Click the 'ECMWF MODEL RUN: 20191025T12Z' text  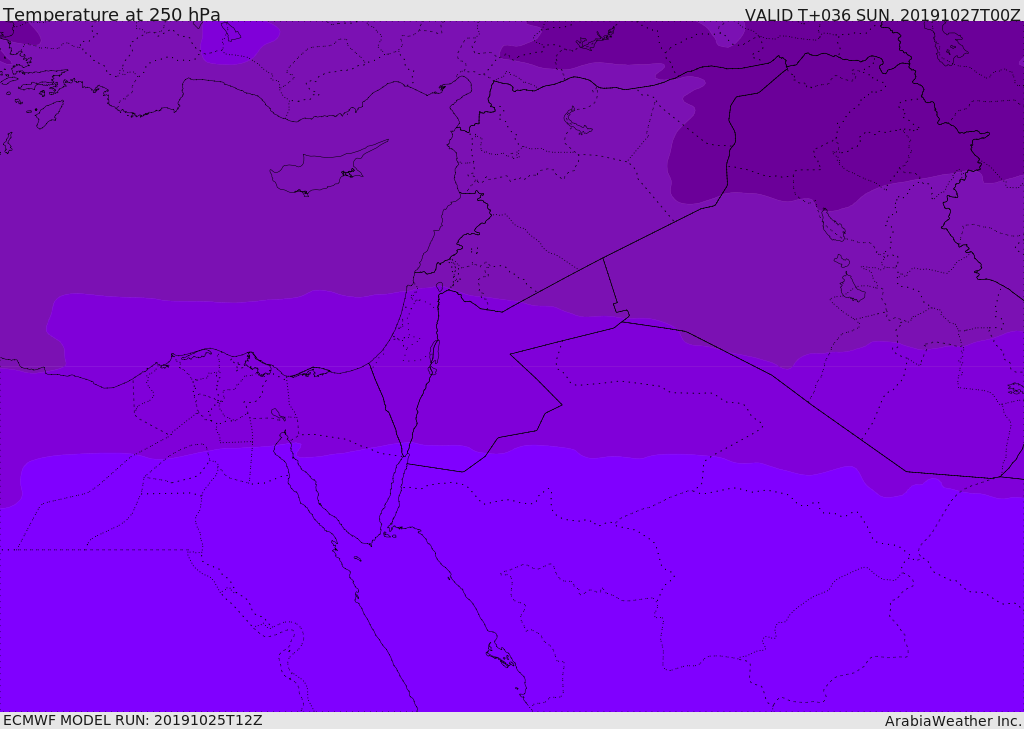click(133, 720)
